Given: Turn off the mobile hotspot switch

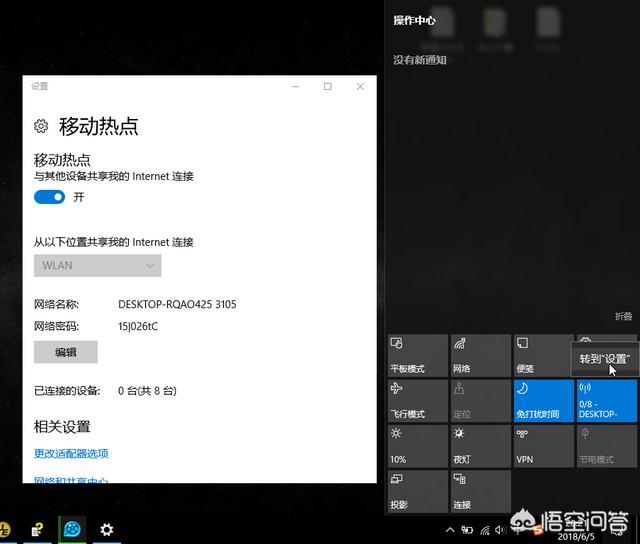Looking at the screenshot, I should tap(49, 197).
